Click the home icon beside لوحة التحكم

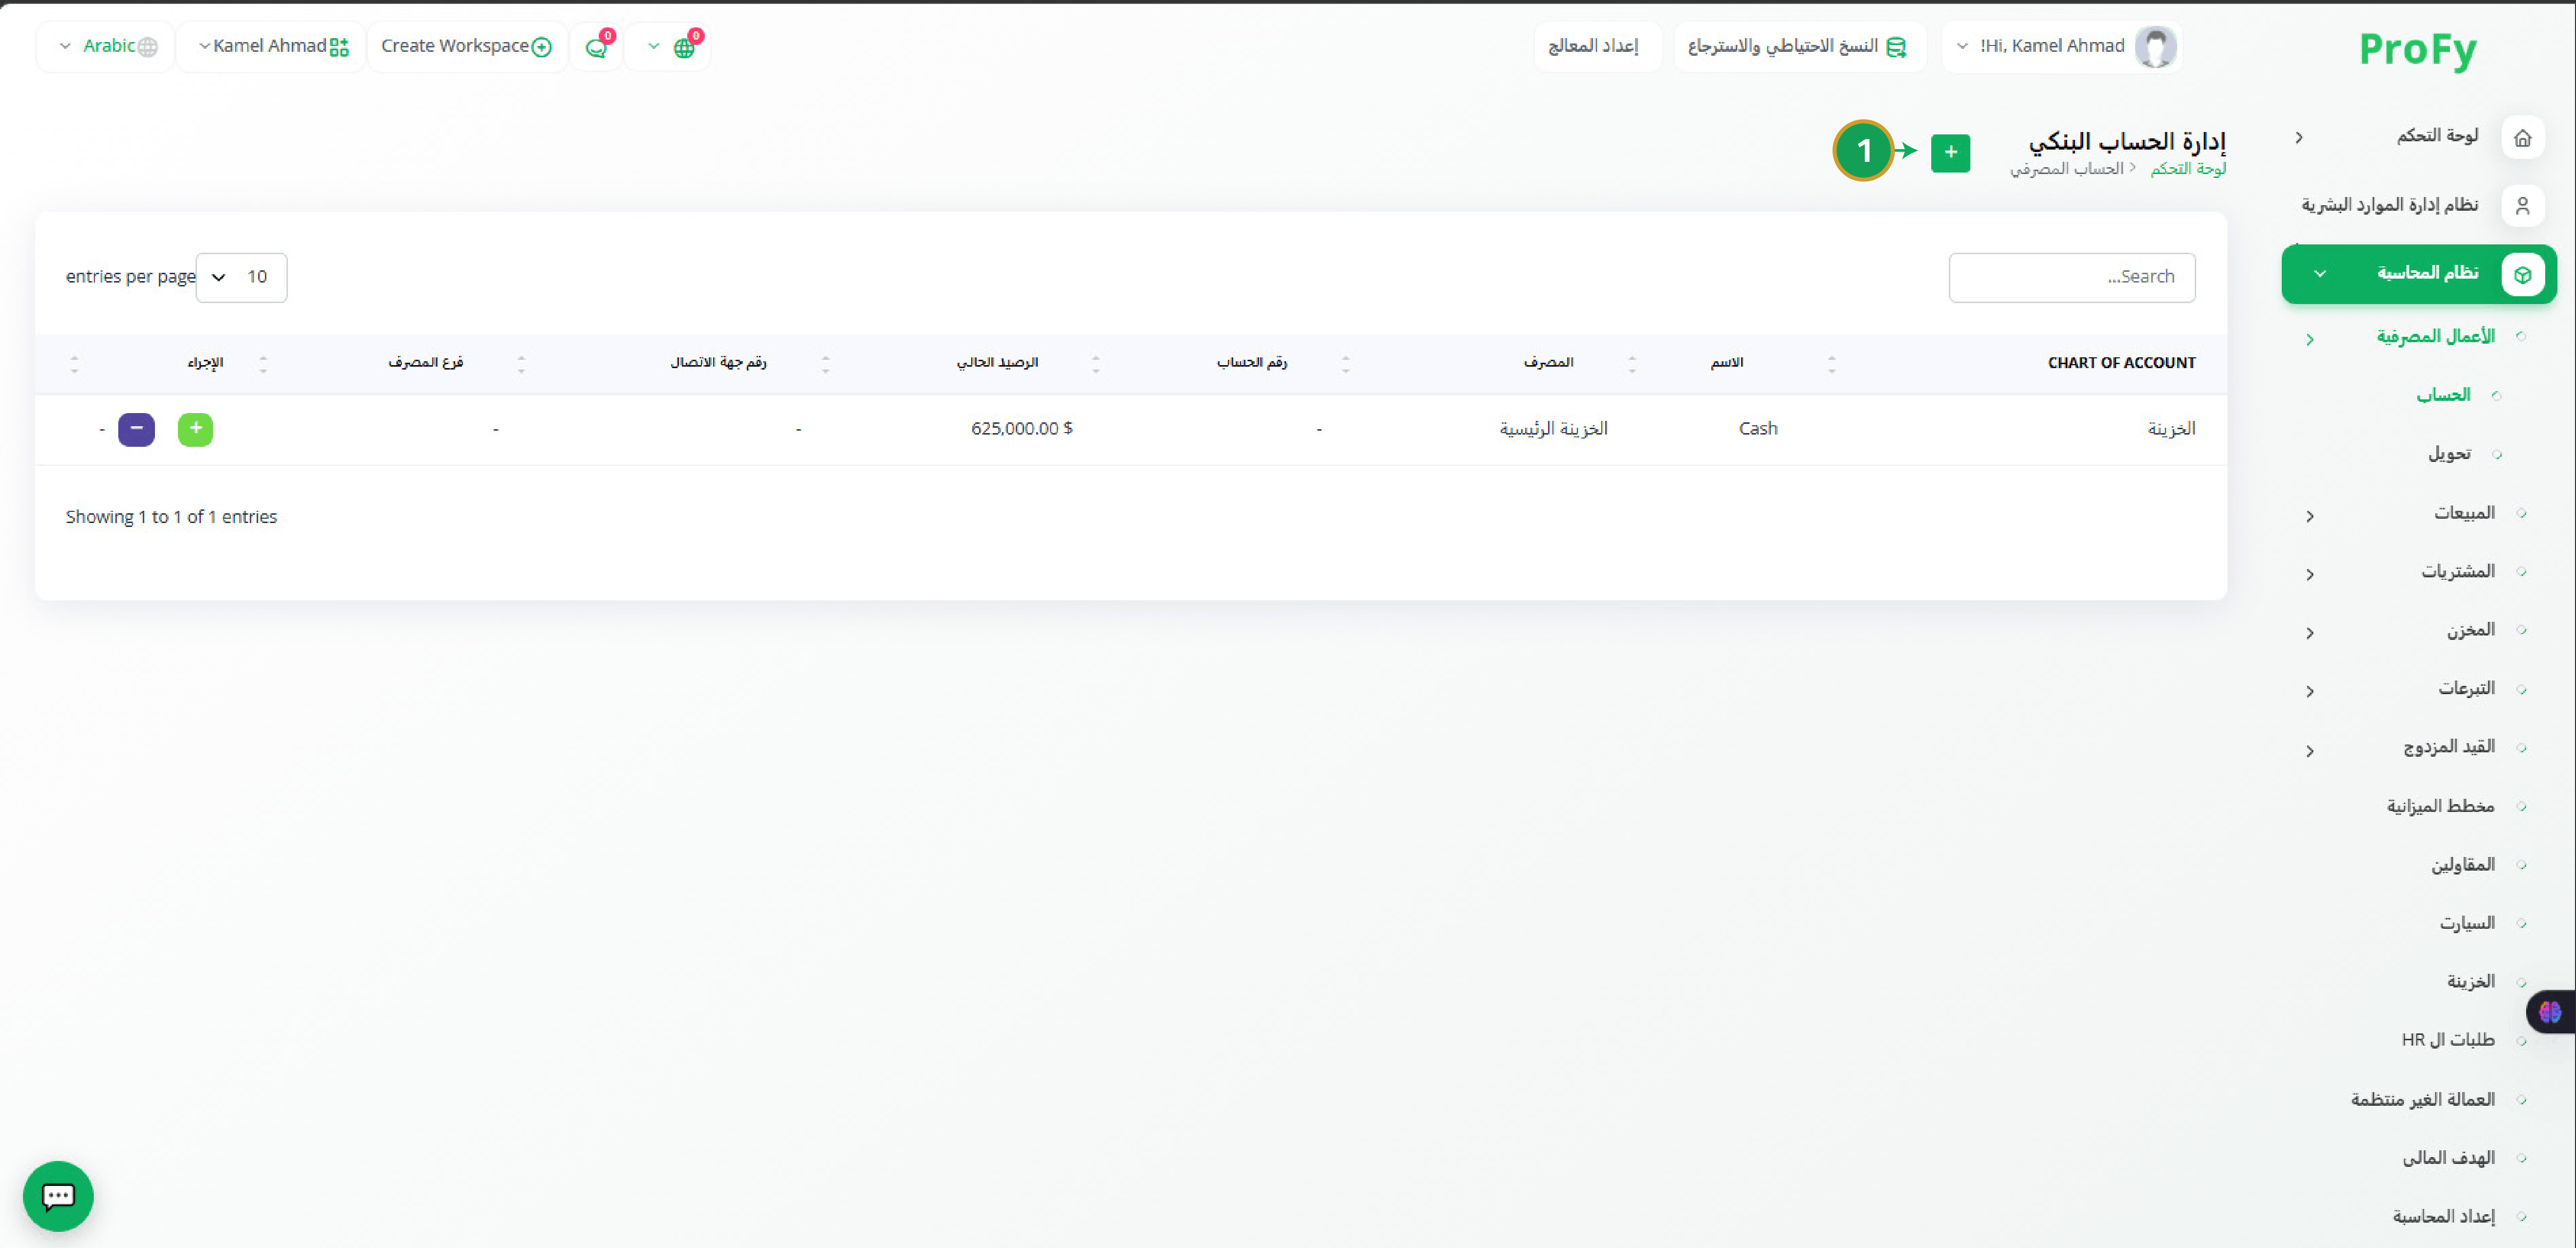coord(2522,137)
